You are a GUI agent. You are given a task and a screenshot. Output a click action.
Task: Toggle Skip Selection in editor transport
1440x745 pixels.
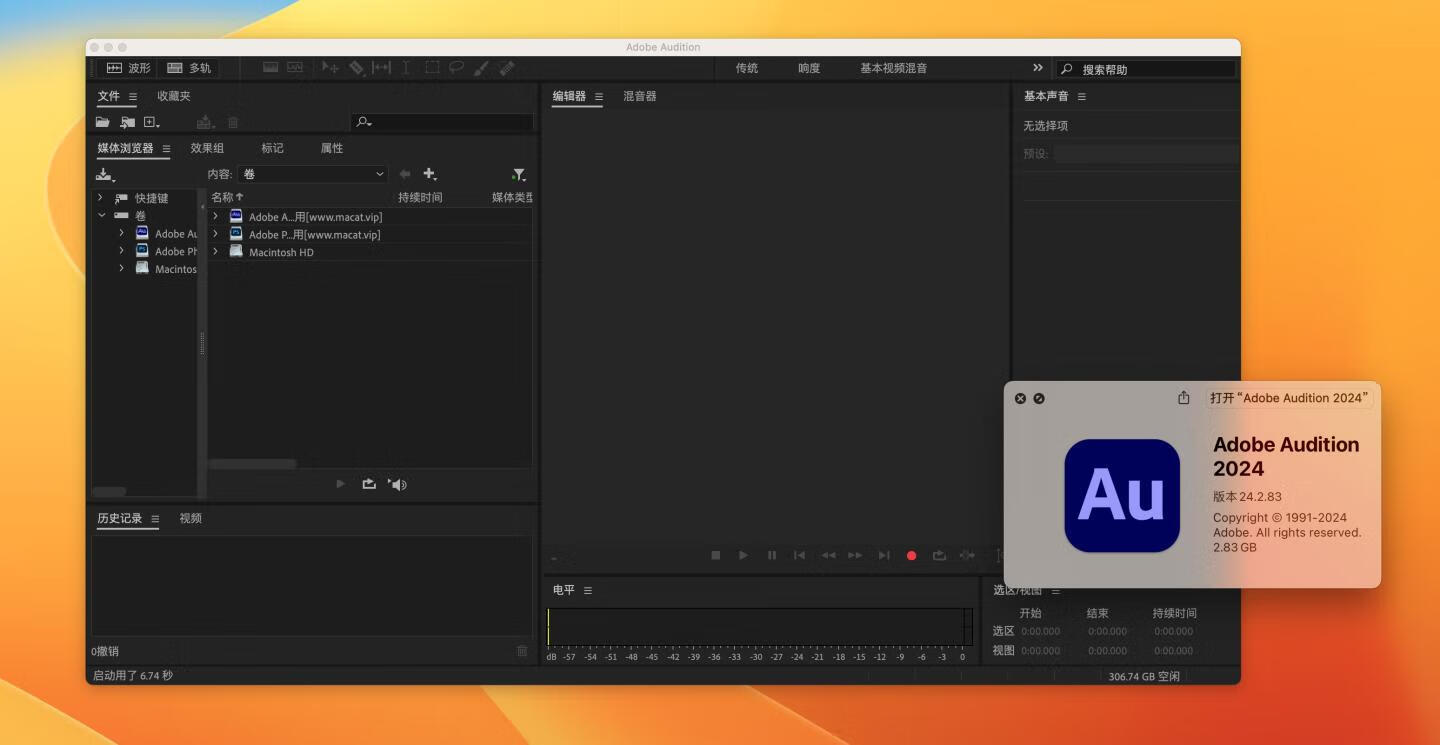click(x=967, y=555)
